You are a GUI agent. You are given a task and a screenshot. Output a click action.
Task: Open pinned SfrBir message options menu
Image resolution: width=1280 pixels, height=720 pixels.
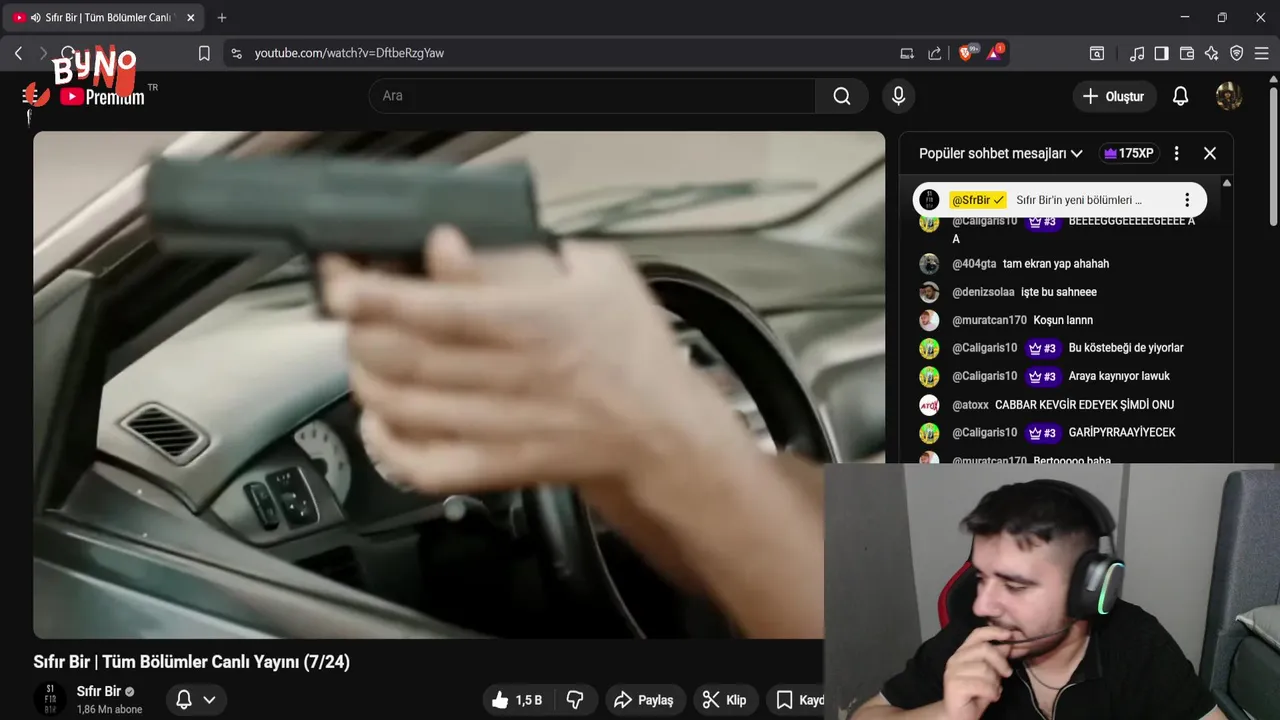[1187, 200]
